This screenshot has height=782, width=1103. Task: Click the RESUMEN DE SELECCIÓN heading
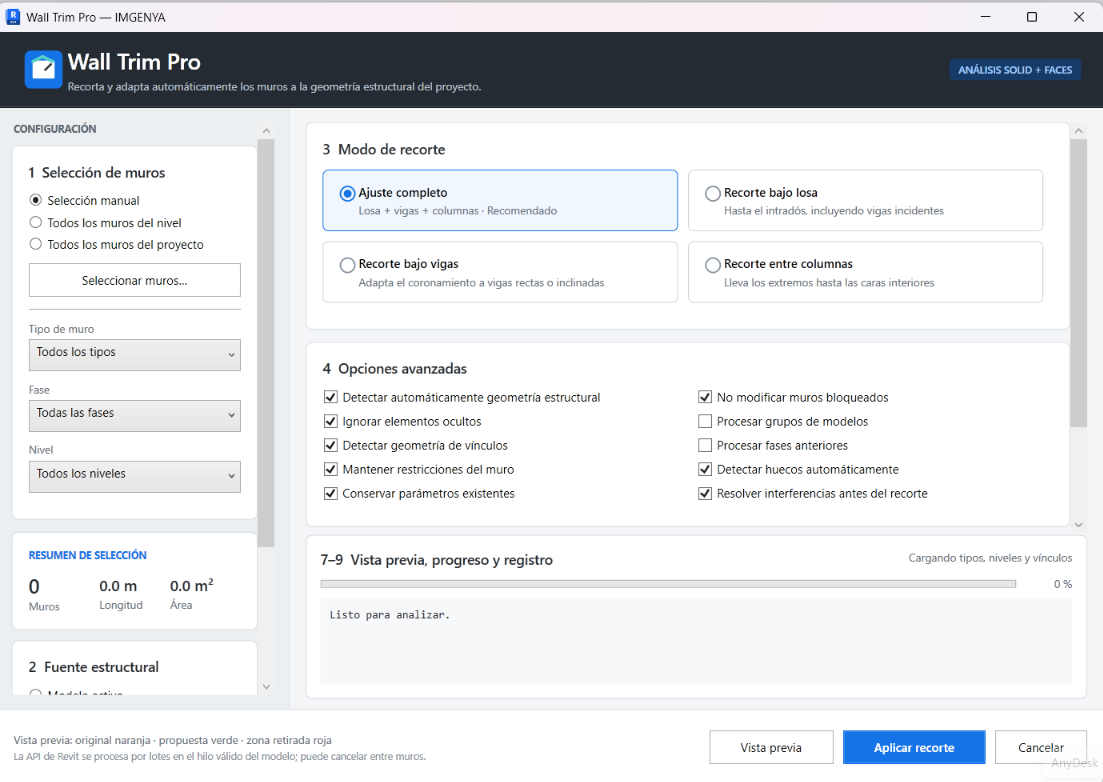[x=88, y=555]
